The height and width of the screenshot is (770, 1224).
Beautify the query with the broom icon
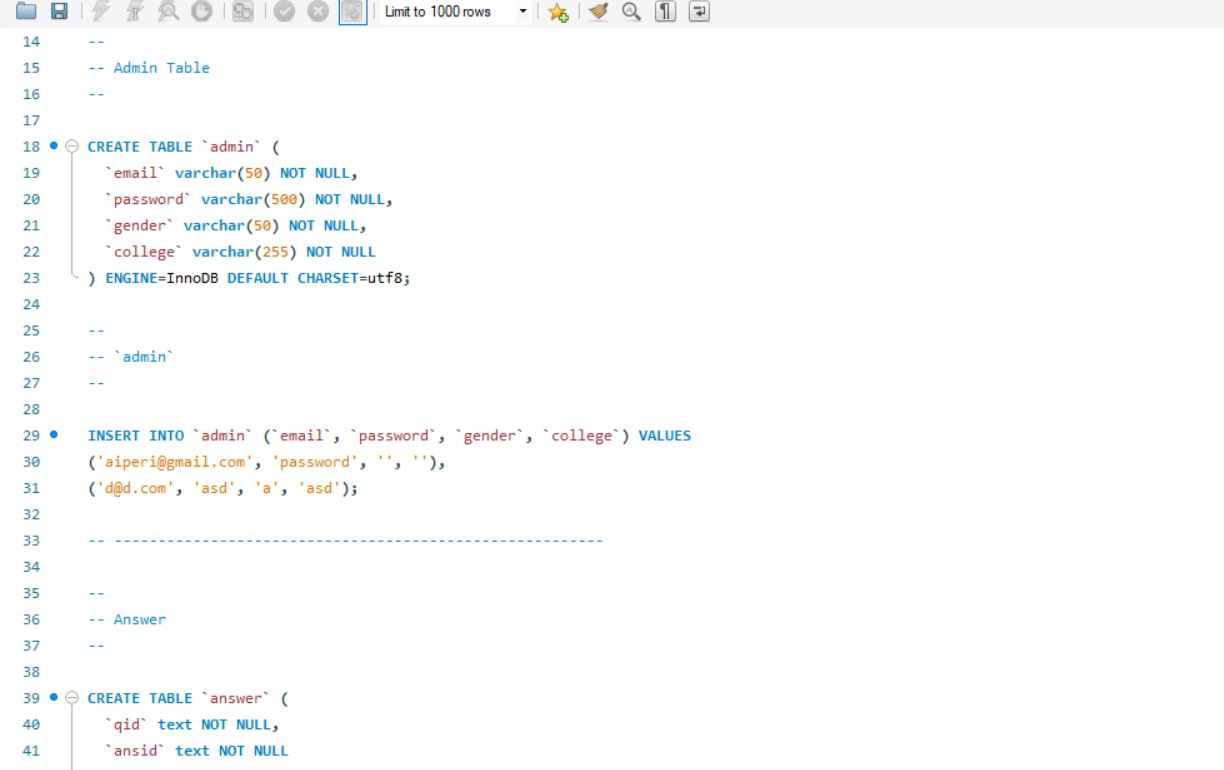598,12
